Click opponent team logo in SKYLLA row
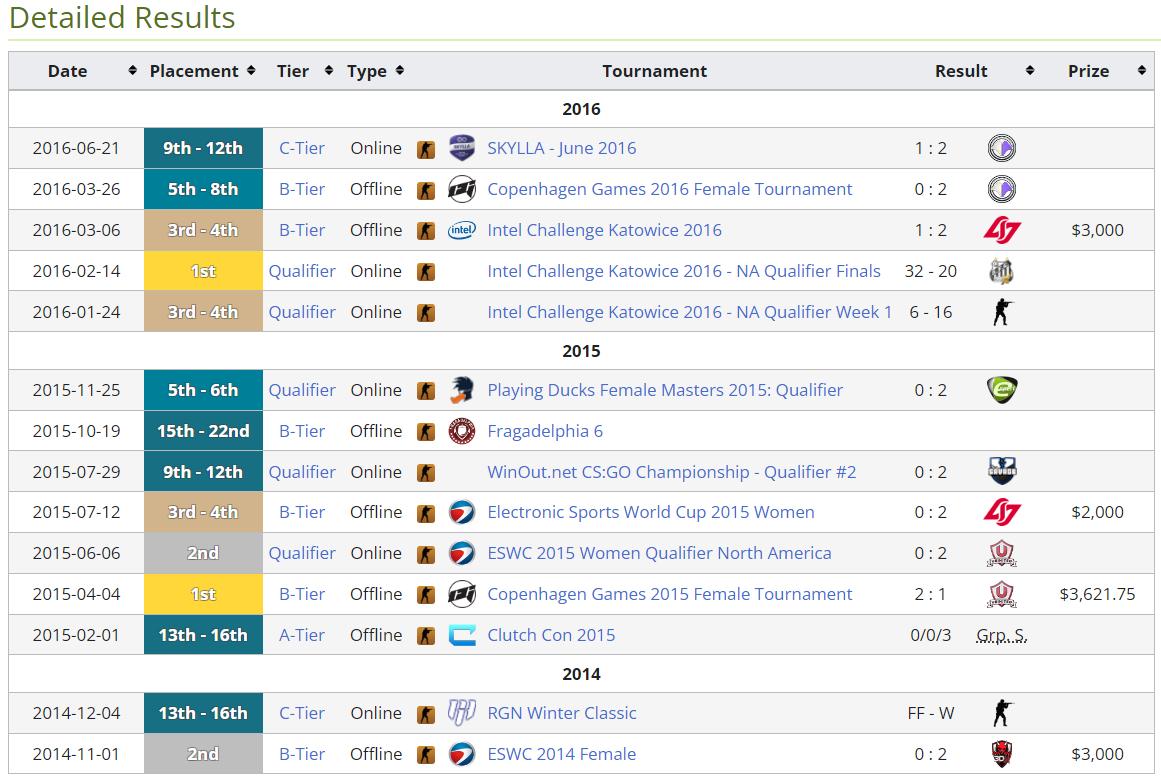 coord(1002,148)
